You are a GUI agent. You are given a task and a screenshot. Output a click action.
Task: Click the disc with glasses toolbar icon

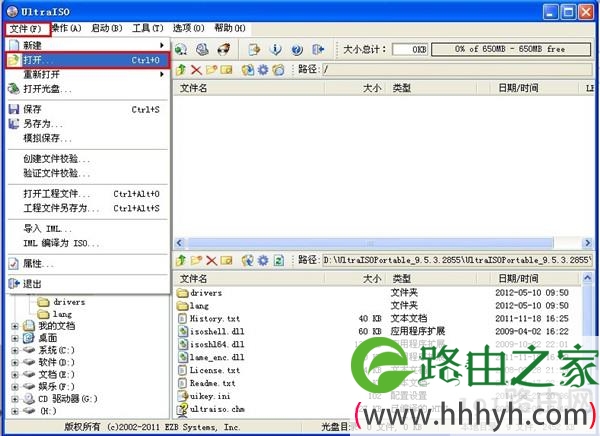[224, 49]
